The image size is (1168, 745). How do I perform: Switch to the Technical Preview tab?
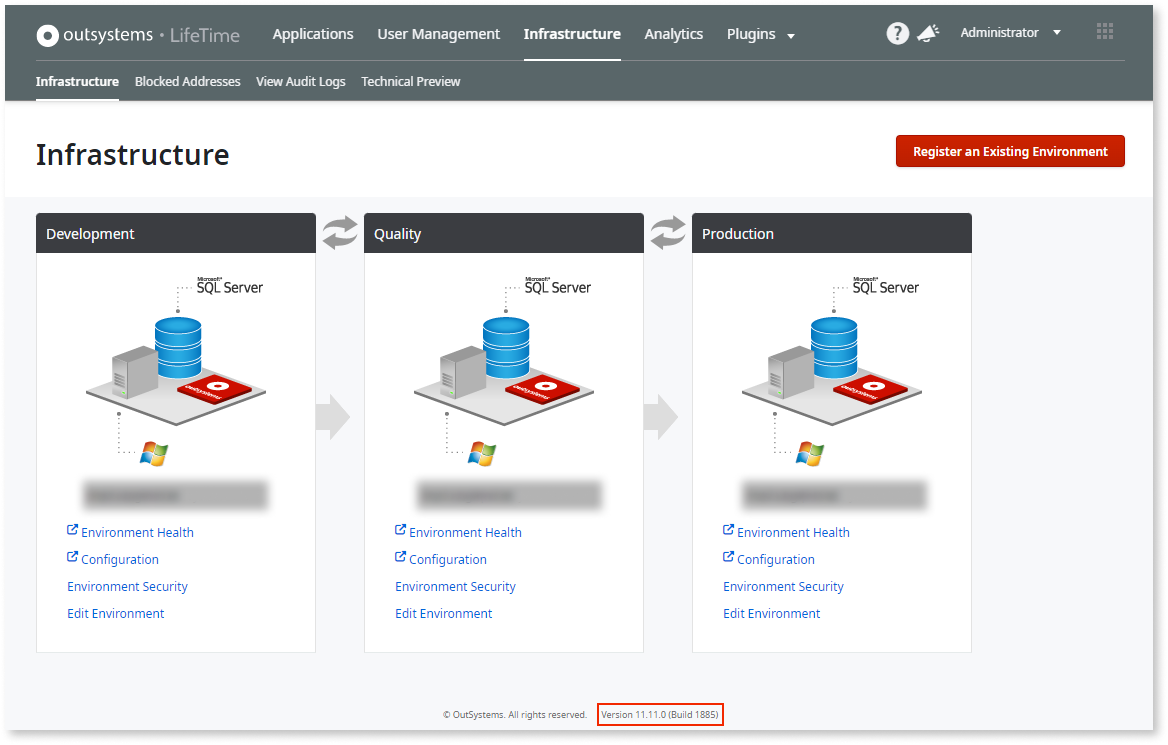click(x=410, y=81)
